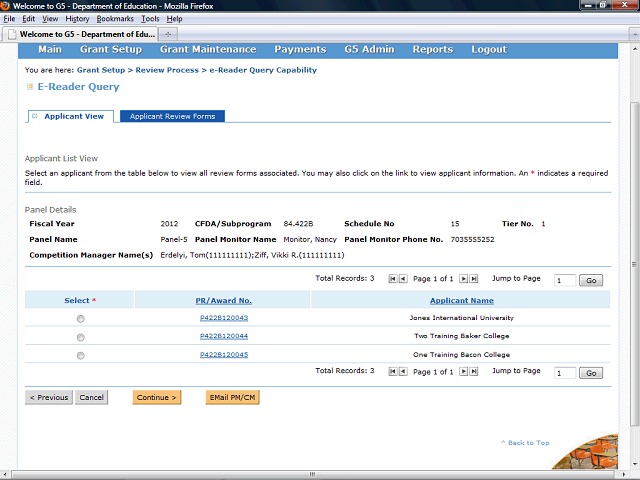Click the top next-page arrow icon
640x480 pixels.
click(x=462, y=280)
